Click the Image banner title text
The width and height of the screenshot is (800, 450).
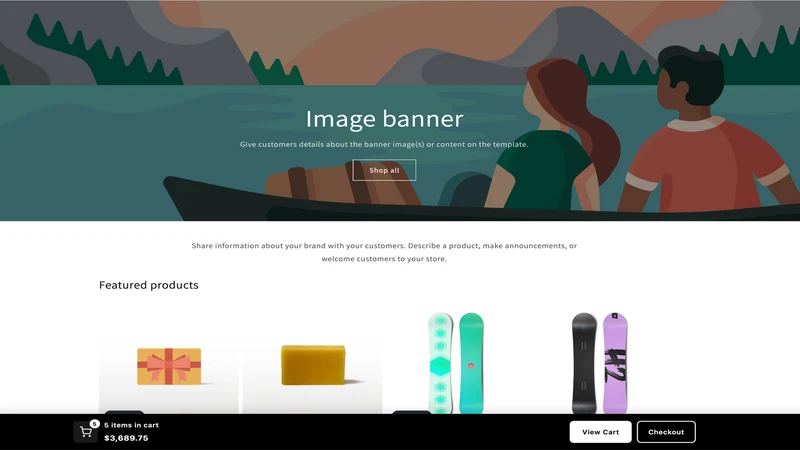[x=384, y=119]
